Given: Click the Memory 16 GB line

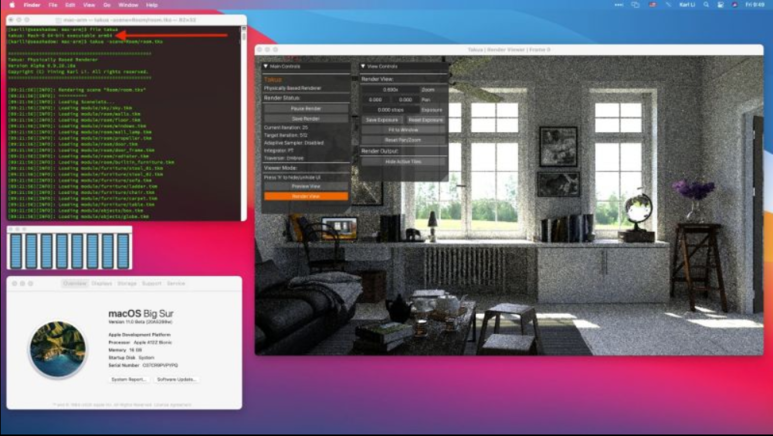Looking at the screenshot, I should [125, 350].
